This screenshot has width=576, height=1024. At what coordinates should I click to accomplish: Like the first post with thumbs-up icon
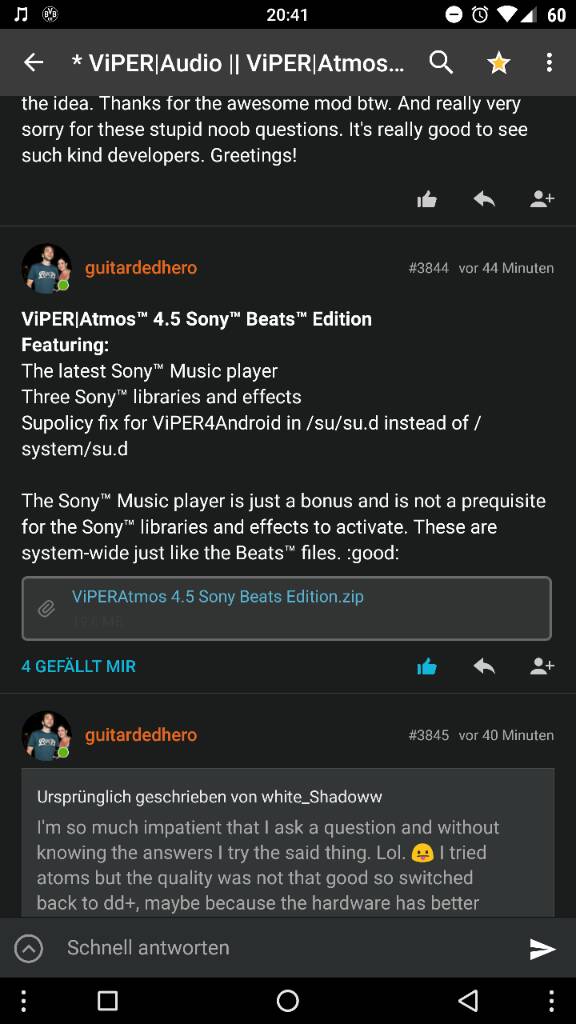(x=426, y=200)
